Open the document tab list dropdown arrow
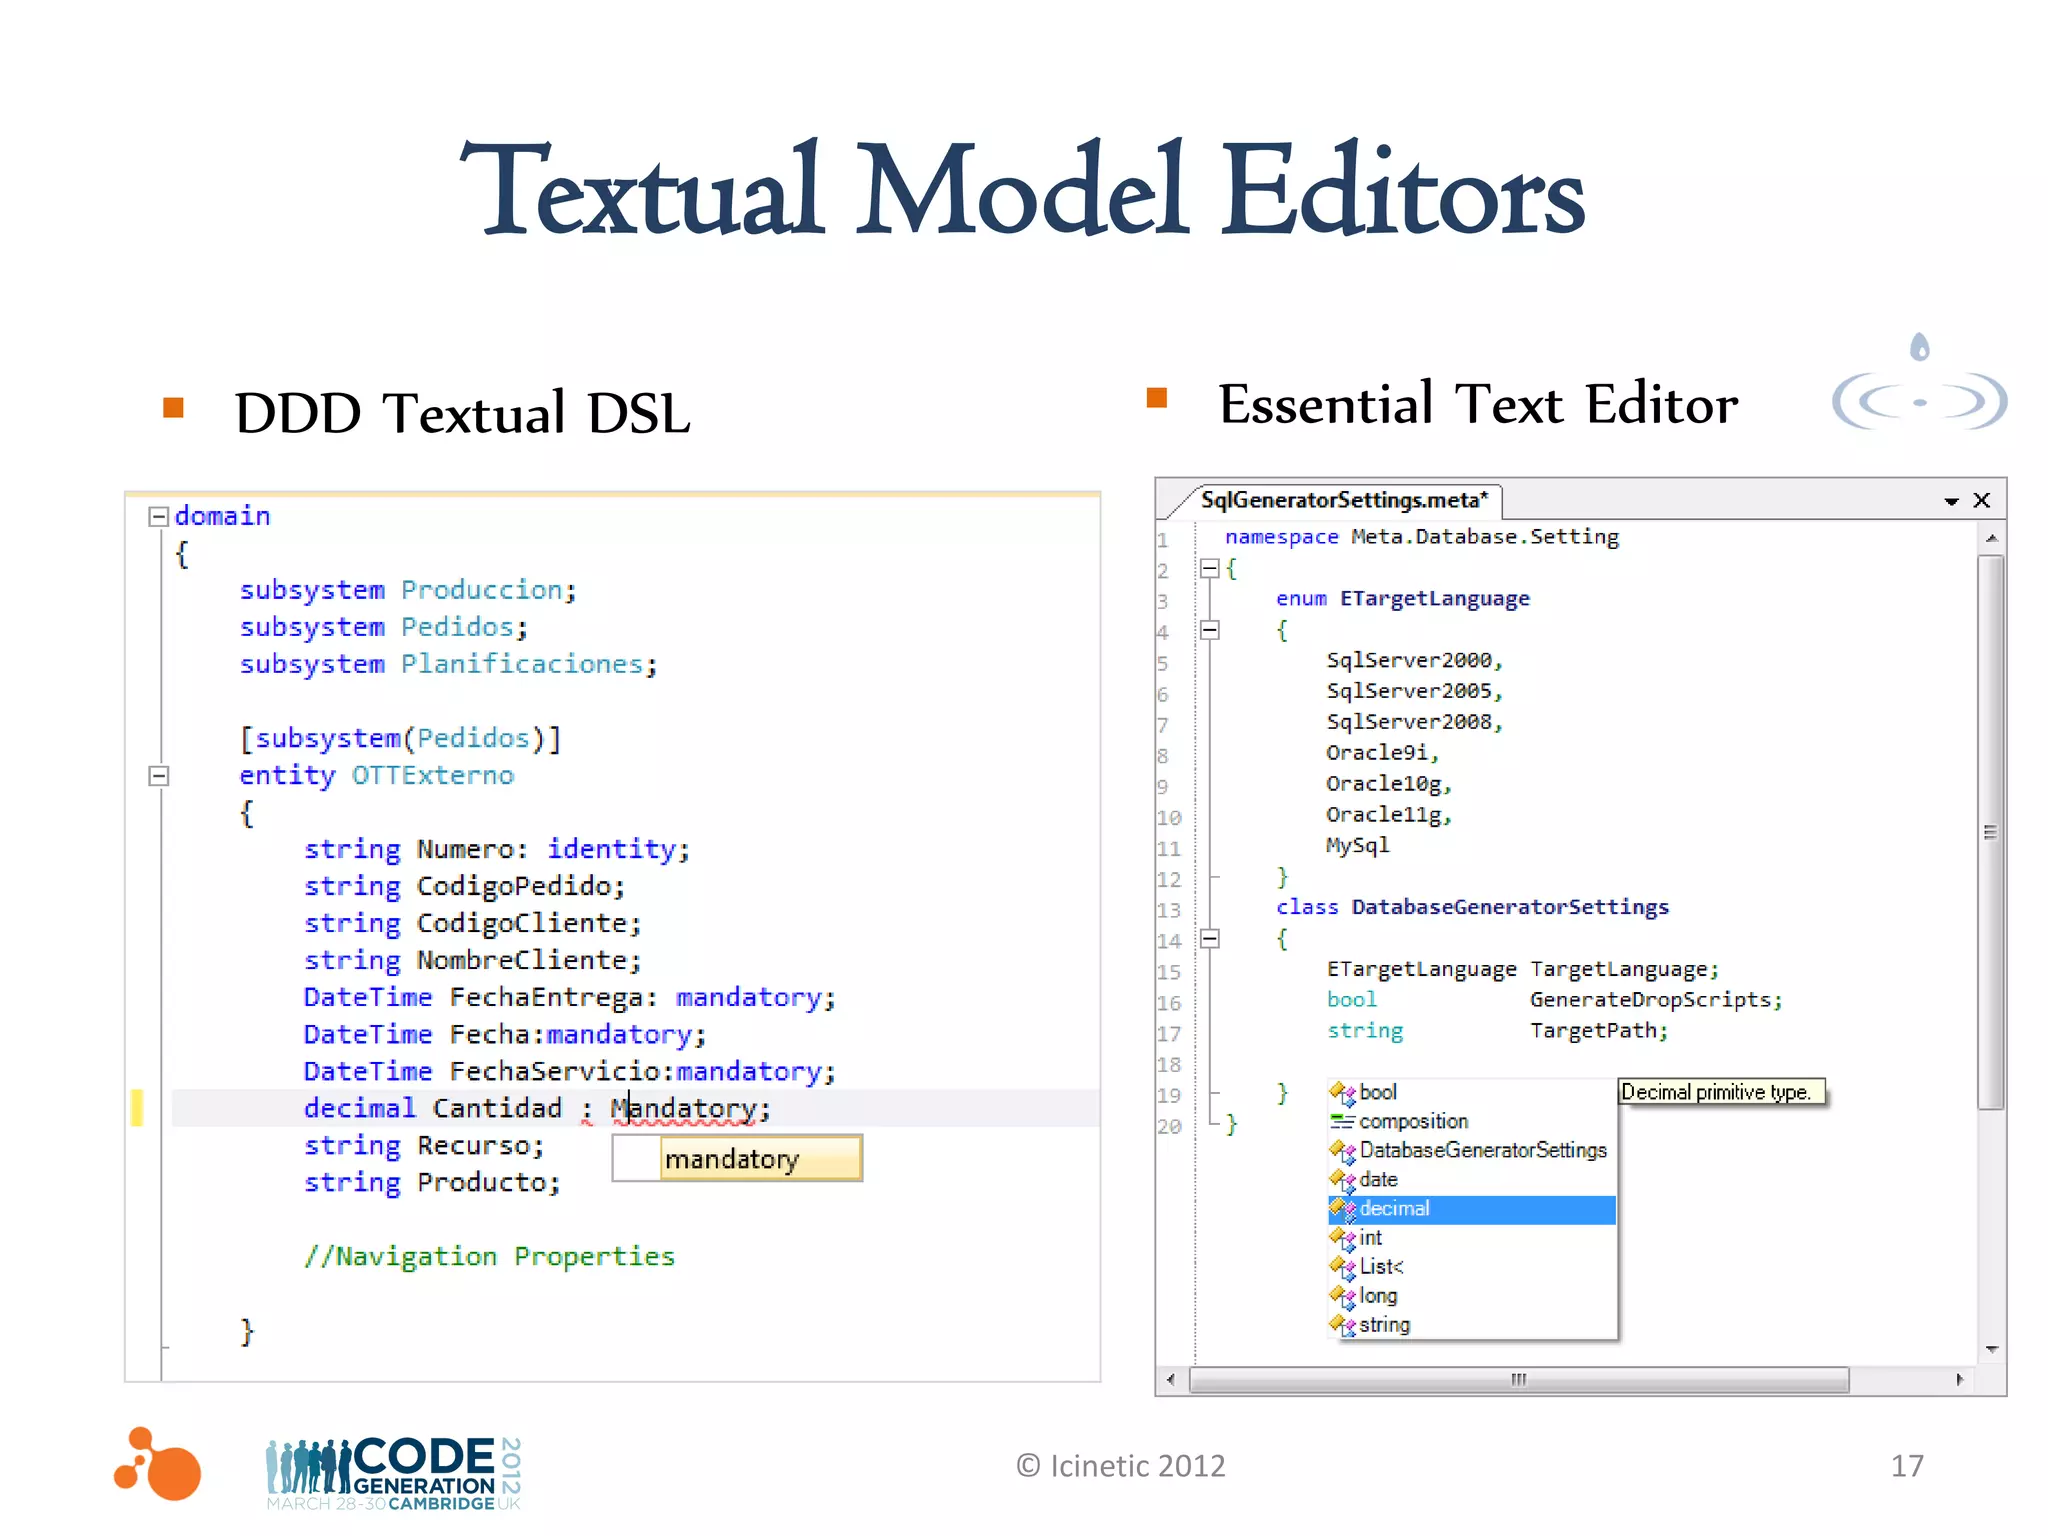Viewport: 2048px width, 1536px height. coord(1951,501)
